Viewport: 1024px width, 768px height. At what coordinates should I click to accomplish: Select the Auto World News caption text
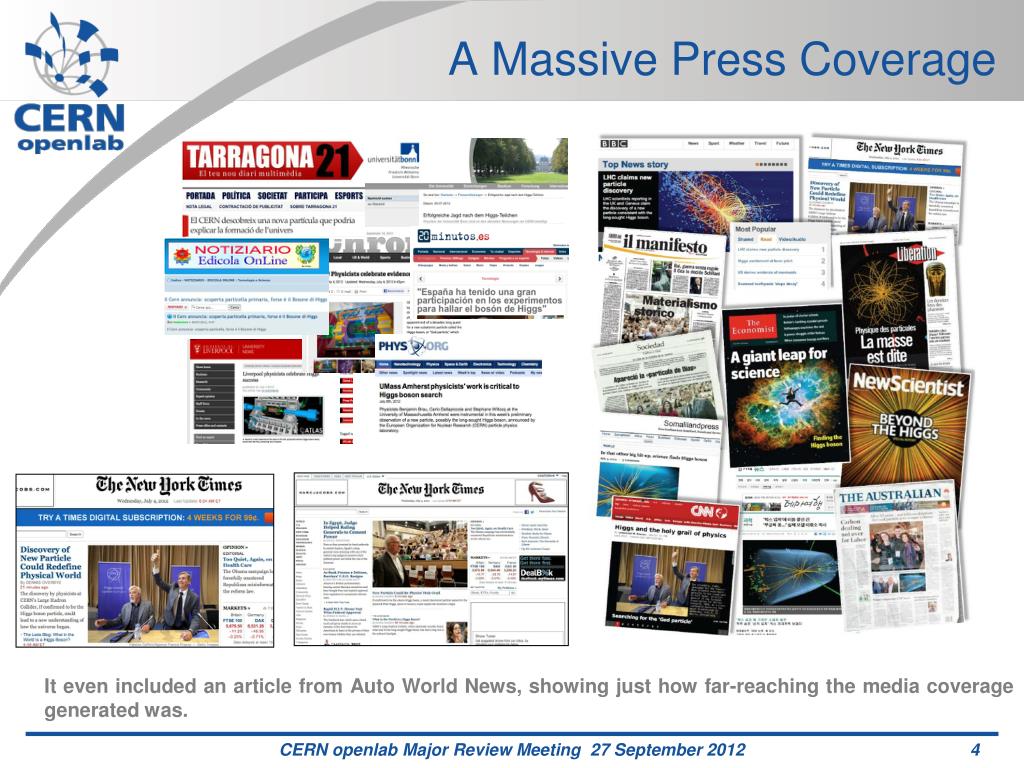529,698
